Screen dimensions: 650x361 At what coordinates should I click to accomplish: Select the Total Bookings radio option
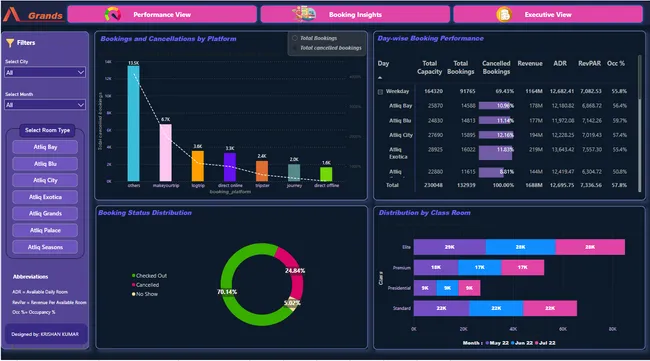[295, 38]
